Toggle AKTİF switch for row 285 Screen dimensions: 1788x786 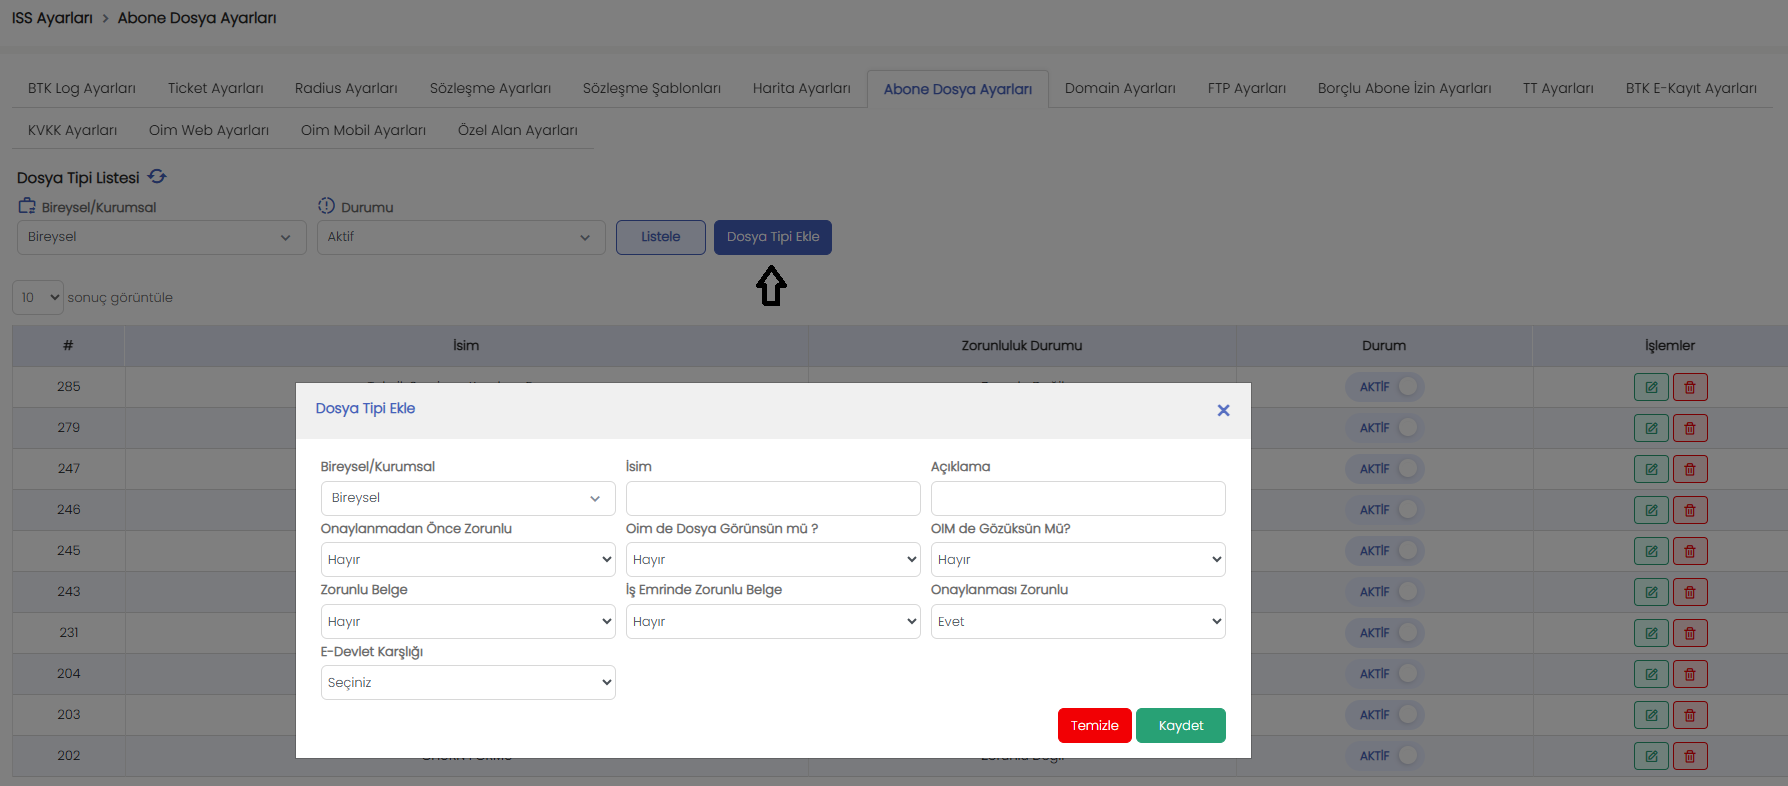click(x=1384, y=387)
